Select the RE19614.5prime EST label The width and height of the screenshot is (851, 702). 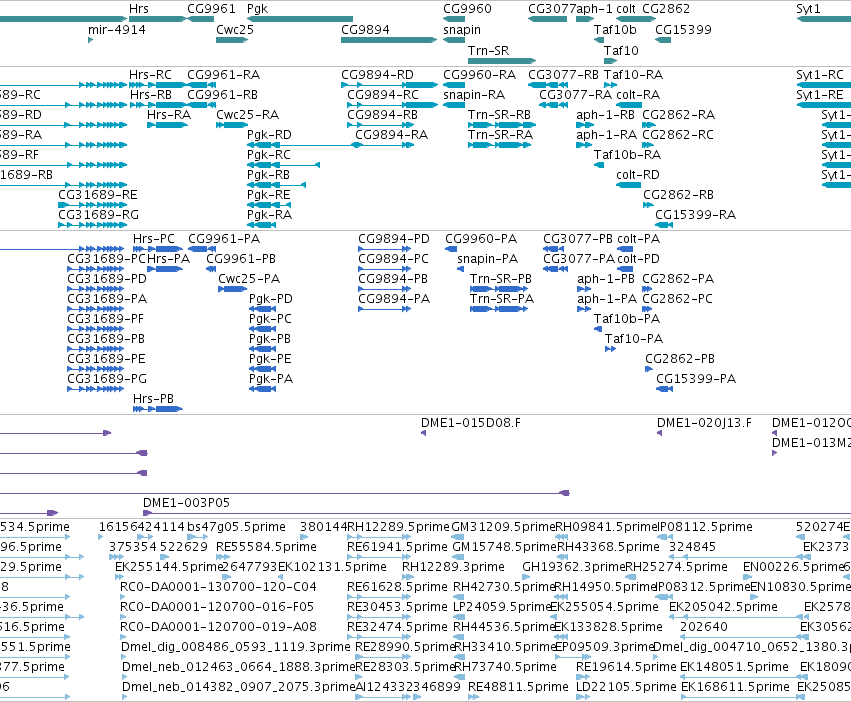tap(626, 667)
